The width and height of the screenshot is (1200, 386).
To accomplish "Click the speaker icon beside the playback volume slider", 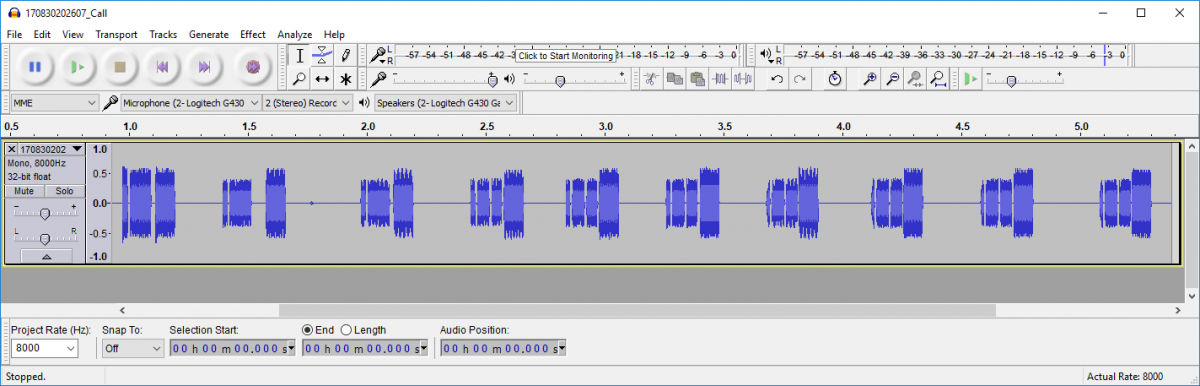I will coord(509,78).
